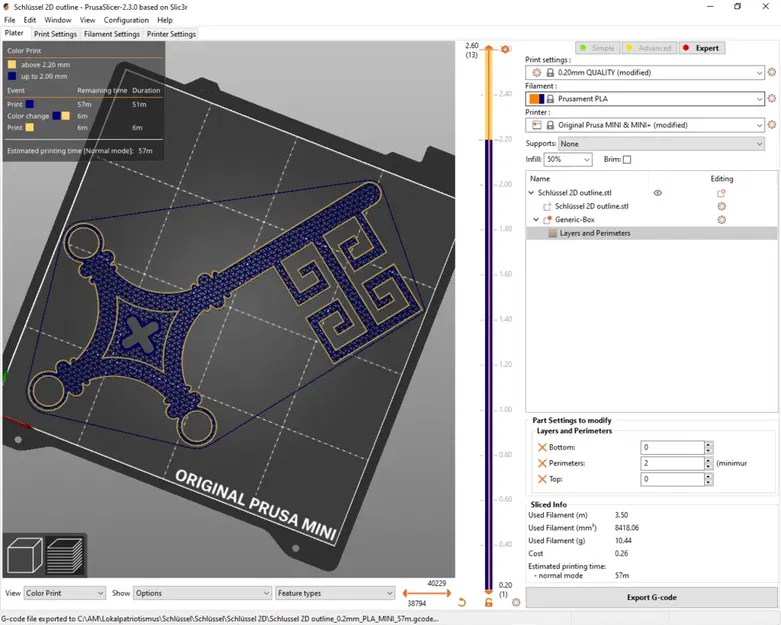Click the orange reset arrow below the slider
Screen dimensions: 781x625
(x=462, y=602)
